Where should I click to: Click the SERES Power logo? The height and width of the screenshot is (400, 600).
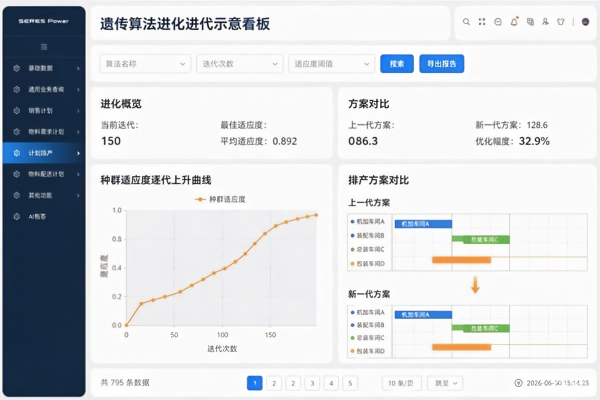44,21
